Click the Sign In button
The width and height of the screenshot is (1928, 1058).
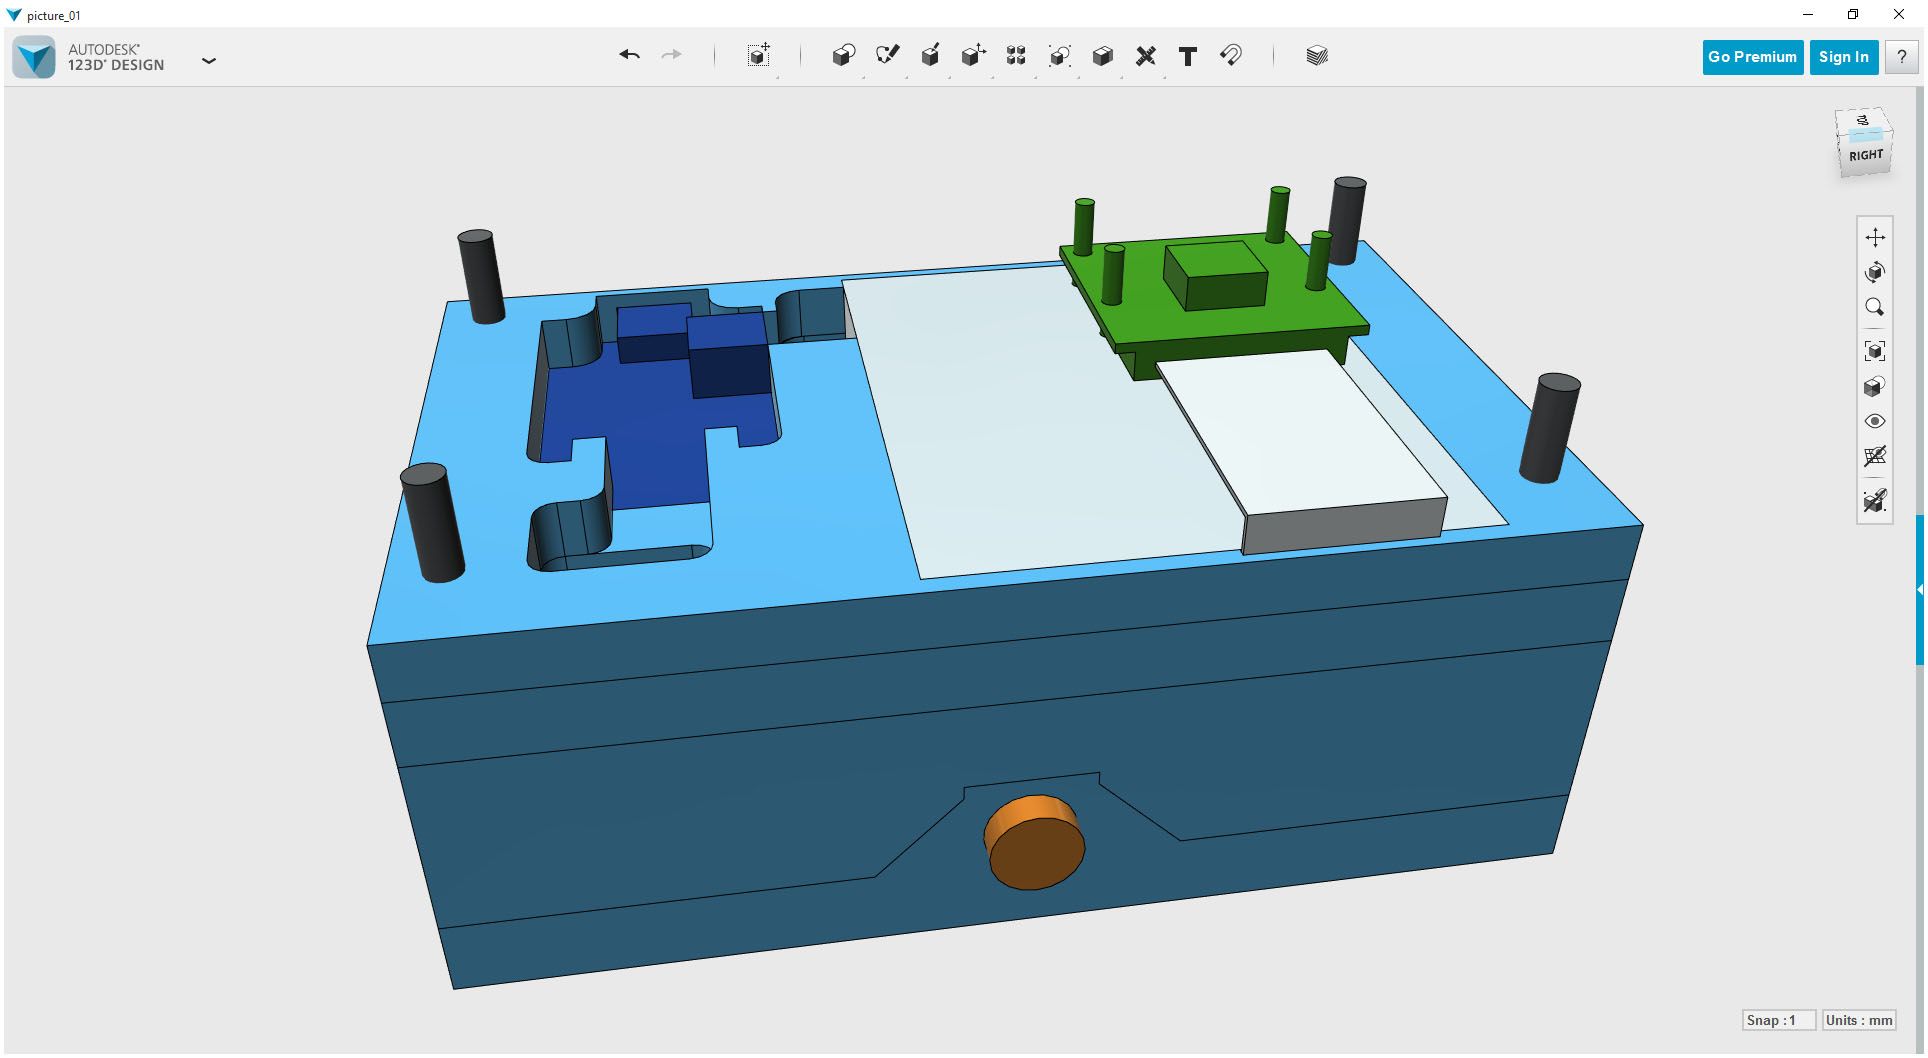click(1843, 57)
